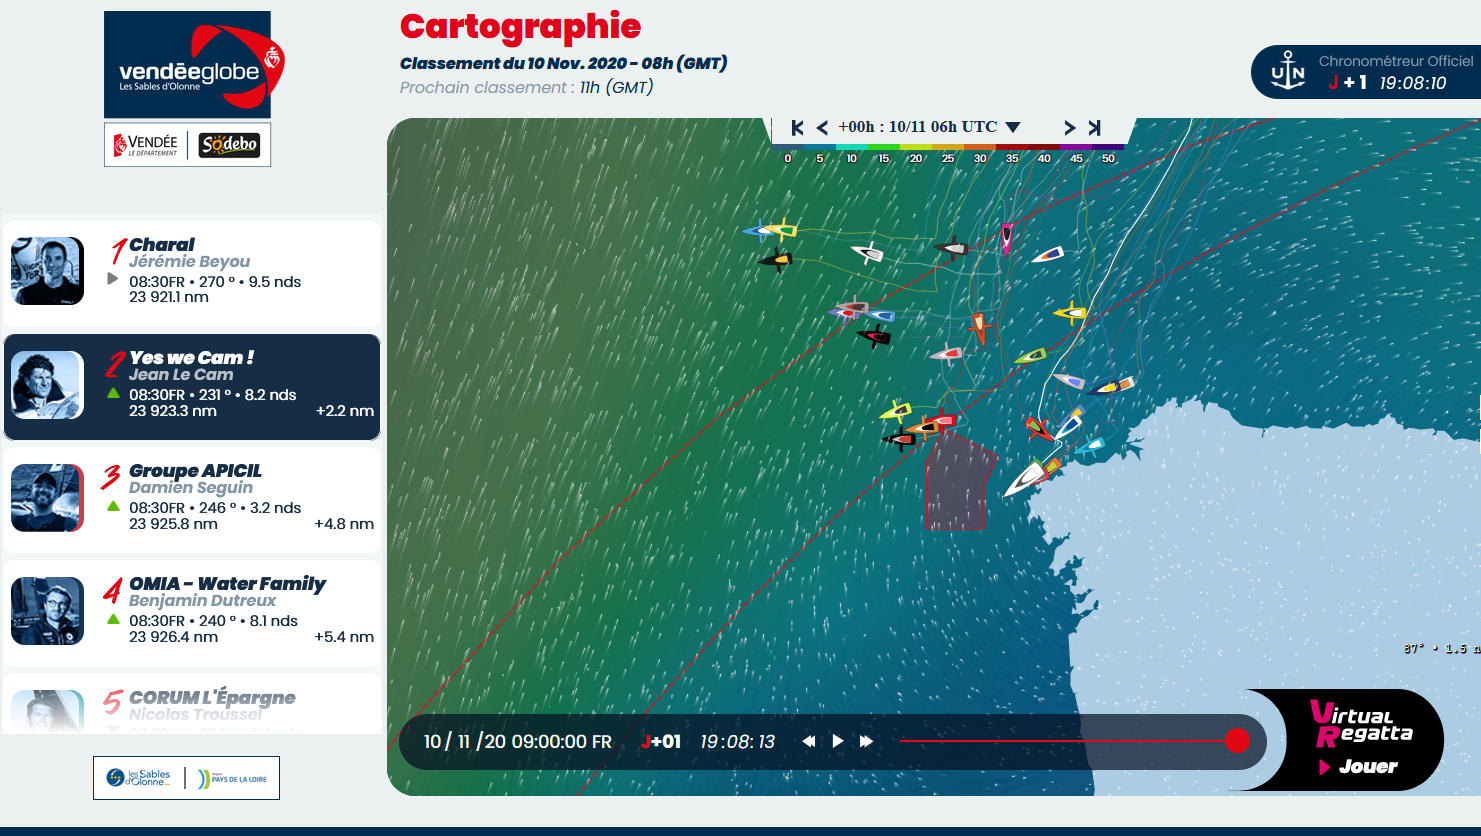Open the forecast time dropdown arrow

pos(1013,127)
